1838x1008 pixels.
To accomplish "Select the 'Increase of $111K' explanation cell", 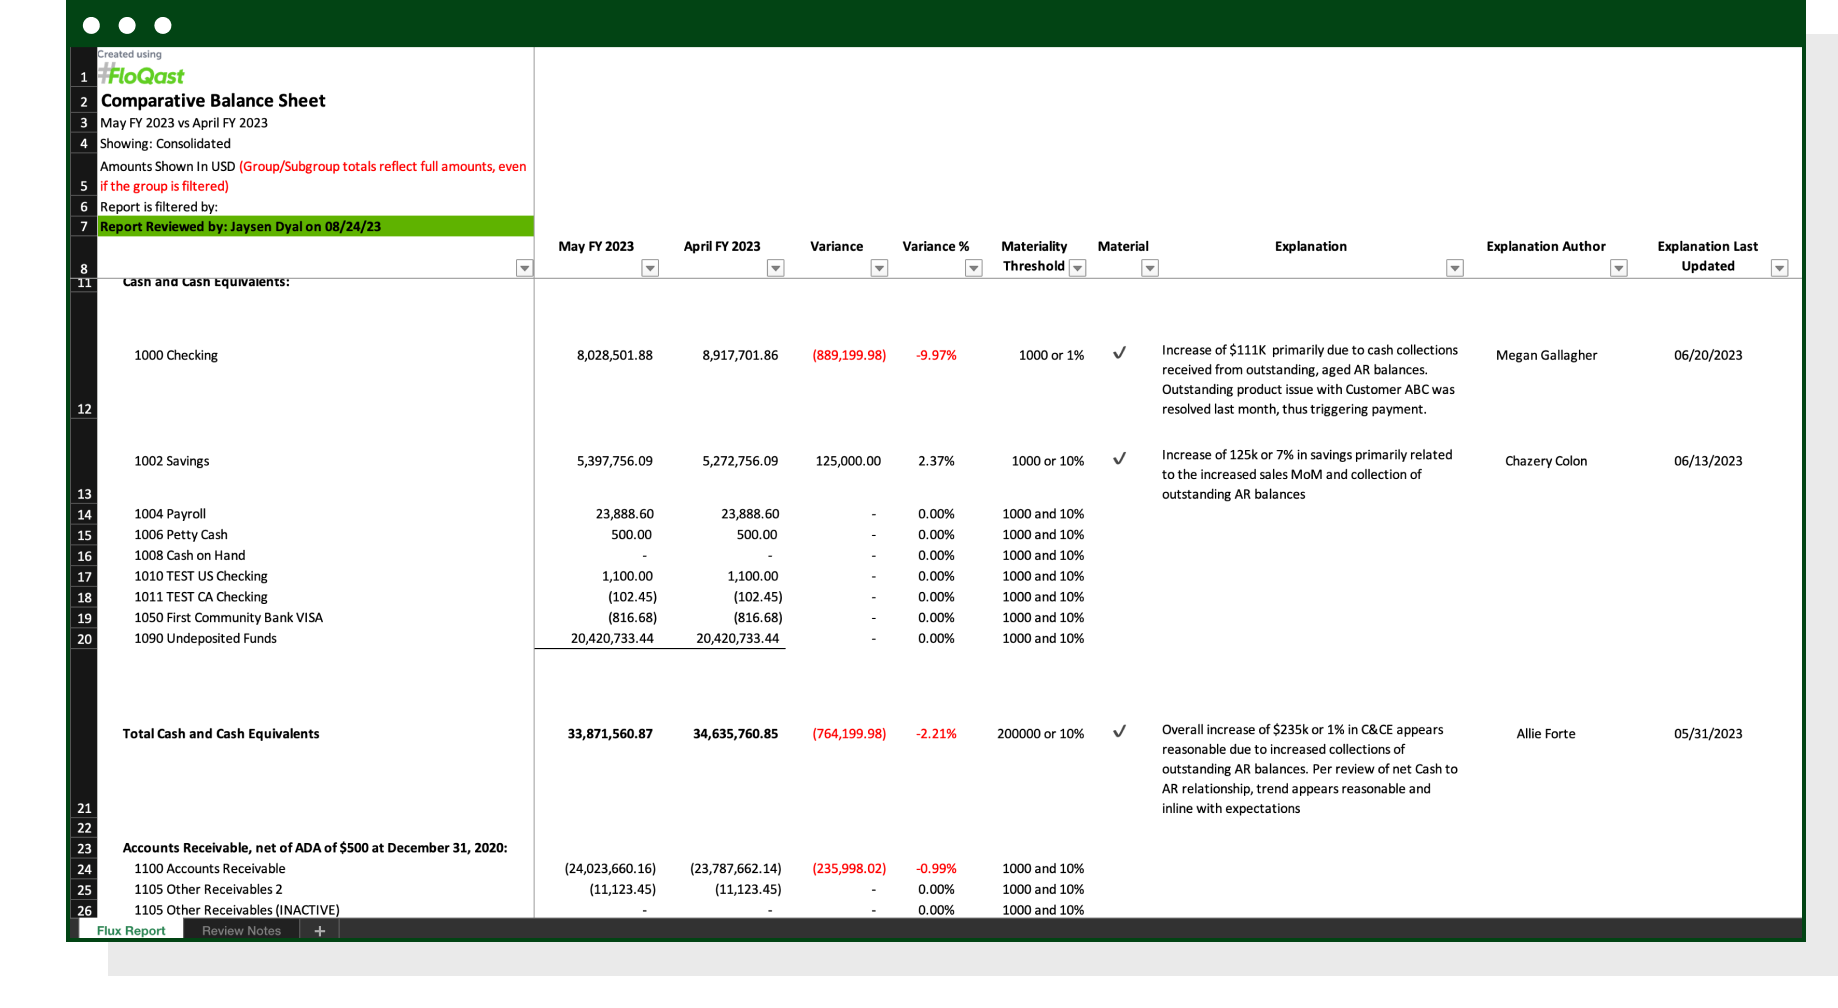I will pyautogui.click(x=1309, y=380).
